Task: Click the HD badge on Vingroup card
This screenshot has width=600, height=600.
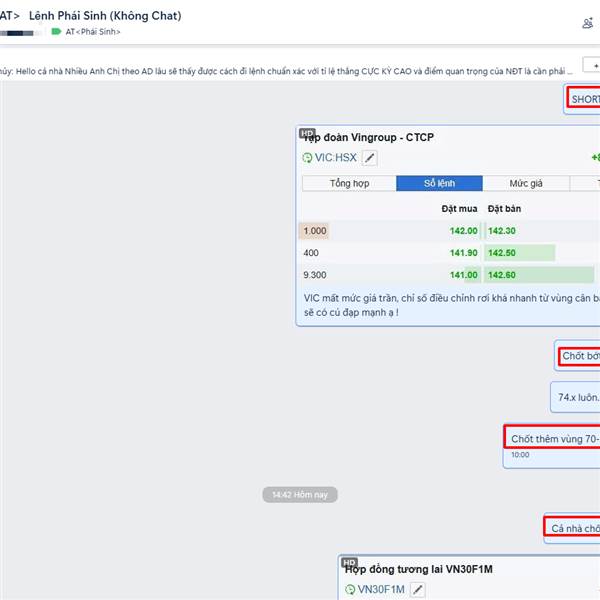Action: point(307,133)
